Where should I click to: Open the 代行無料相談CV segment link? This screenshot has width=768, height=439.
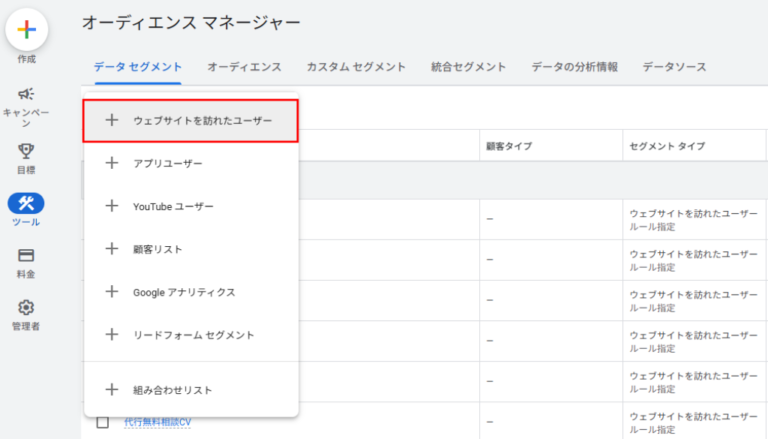tap(157, 422)
